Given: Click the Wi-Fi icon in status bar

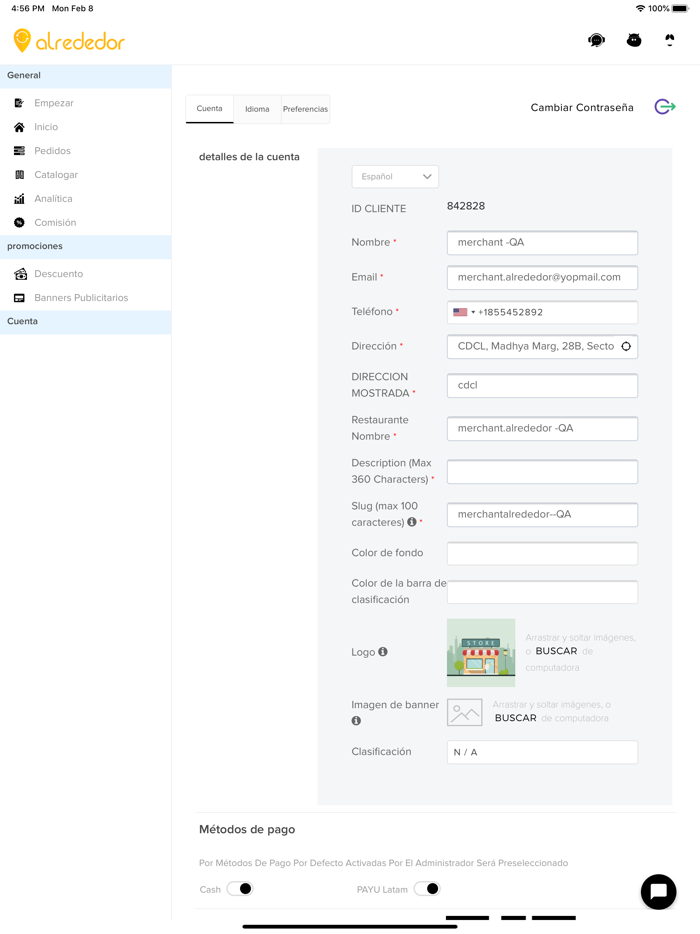Looking at the screenshot, I should pos(640,8).
